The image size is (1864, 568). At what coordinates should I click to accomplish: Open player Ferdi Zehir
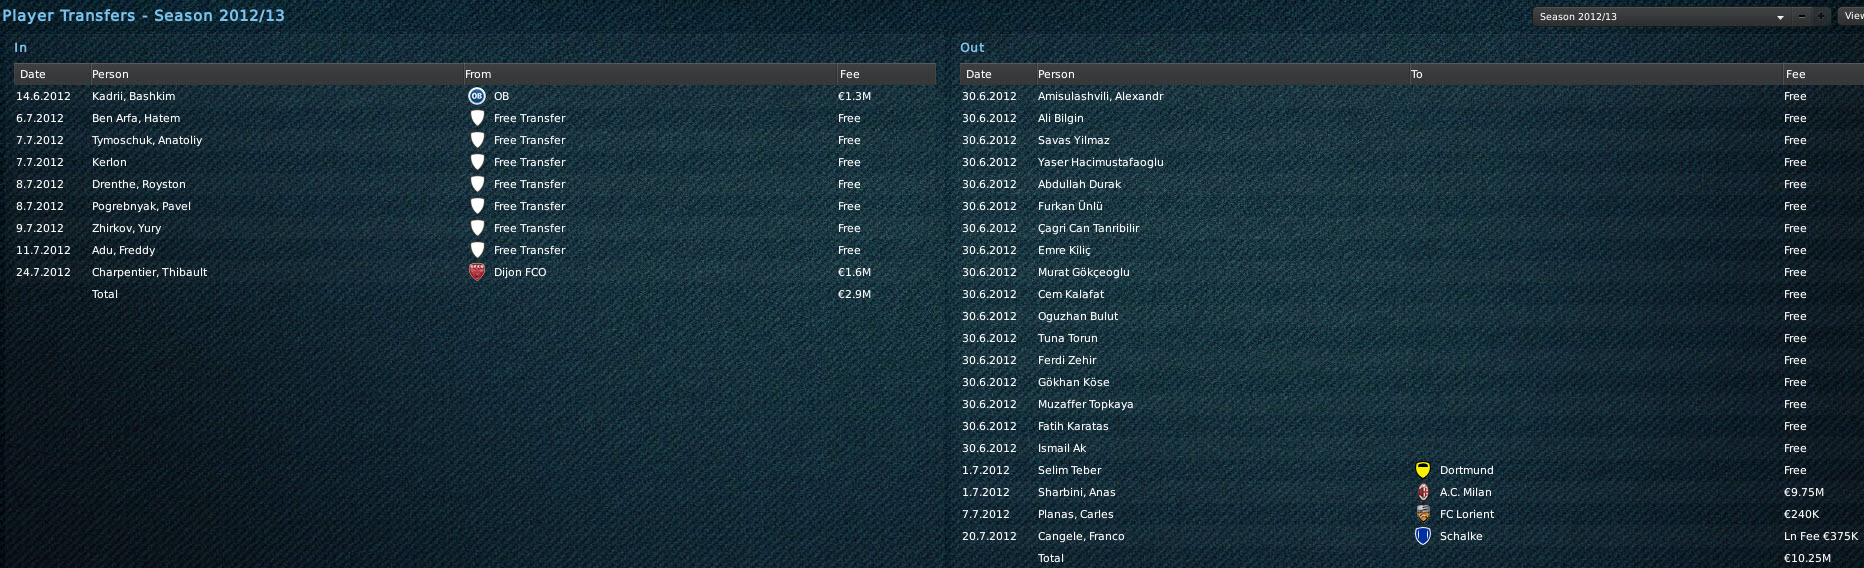pyautogui.click(x=1067, y=360)
